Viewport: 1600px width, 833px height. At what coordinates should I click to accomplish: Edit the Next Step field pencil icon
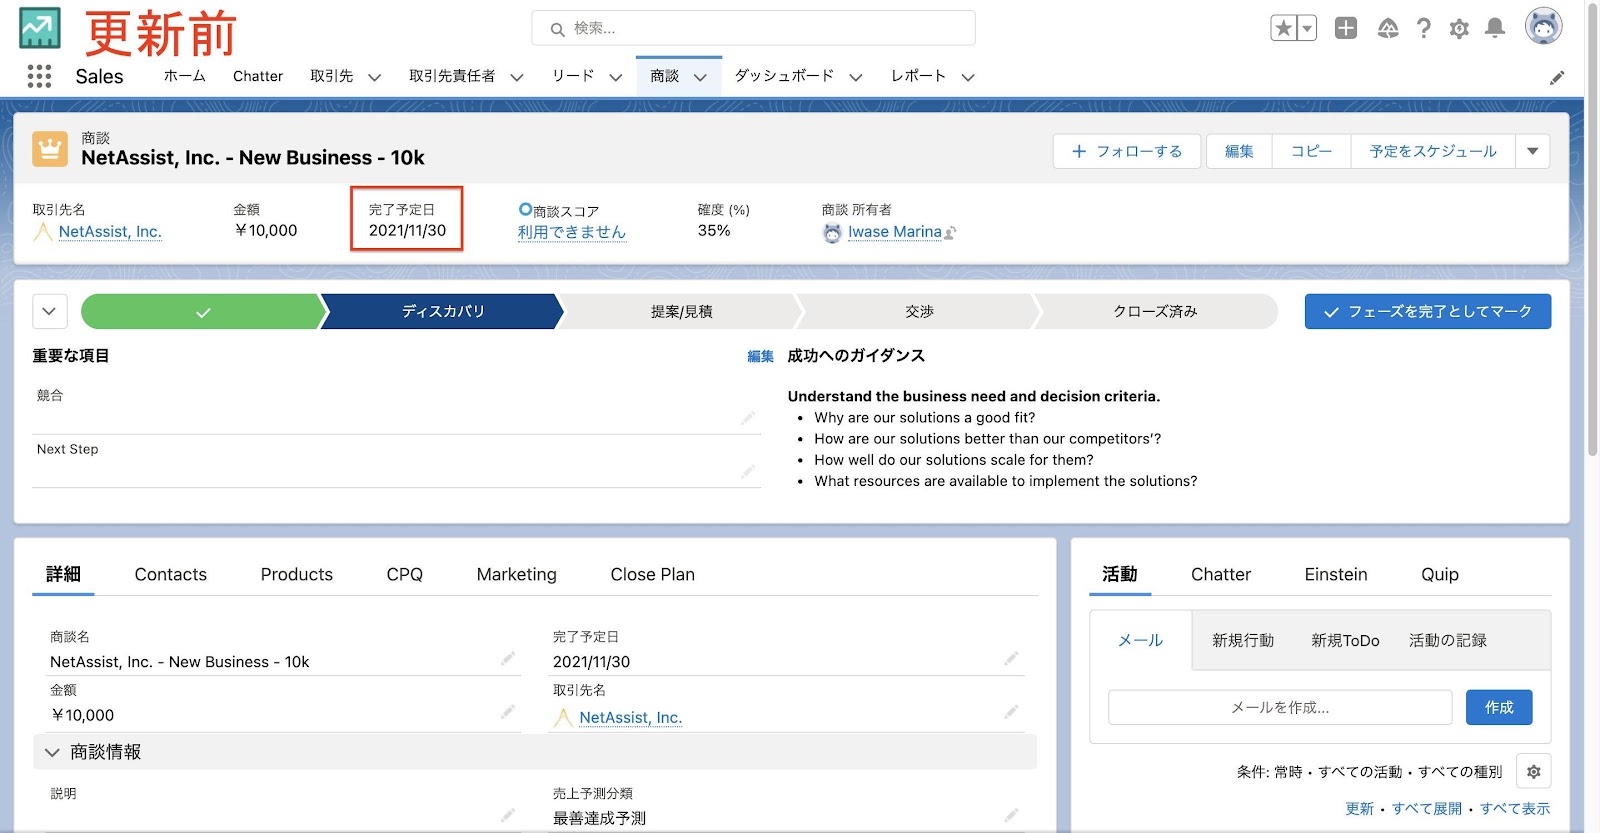748,471
